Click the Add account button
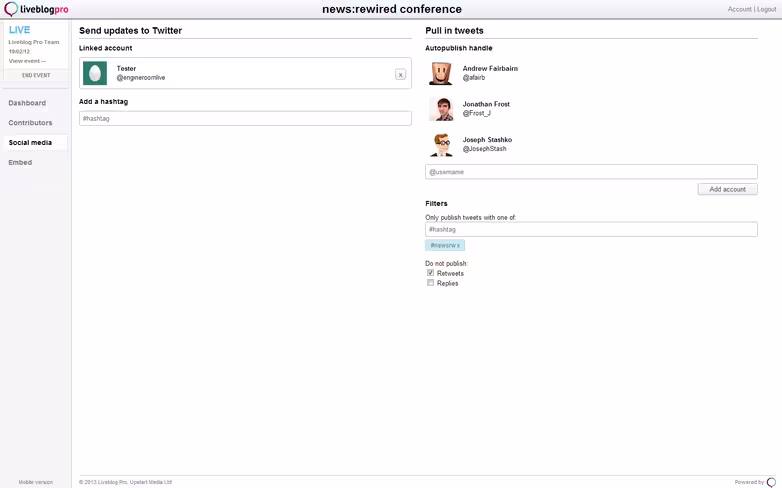782x488 pixels. (727, 189)
